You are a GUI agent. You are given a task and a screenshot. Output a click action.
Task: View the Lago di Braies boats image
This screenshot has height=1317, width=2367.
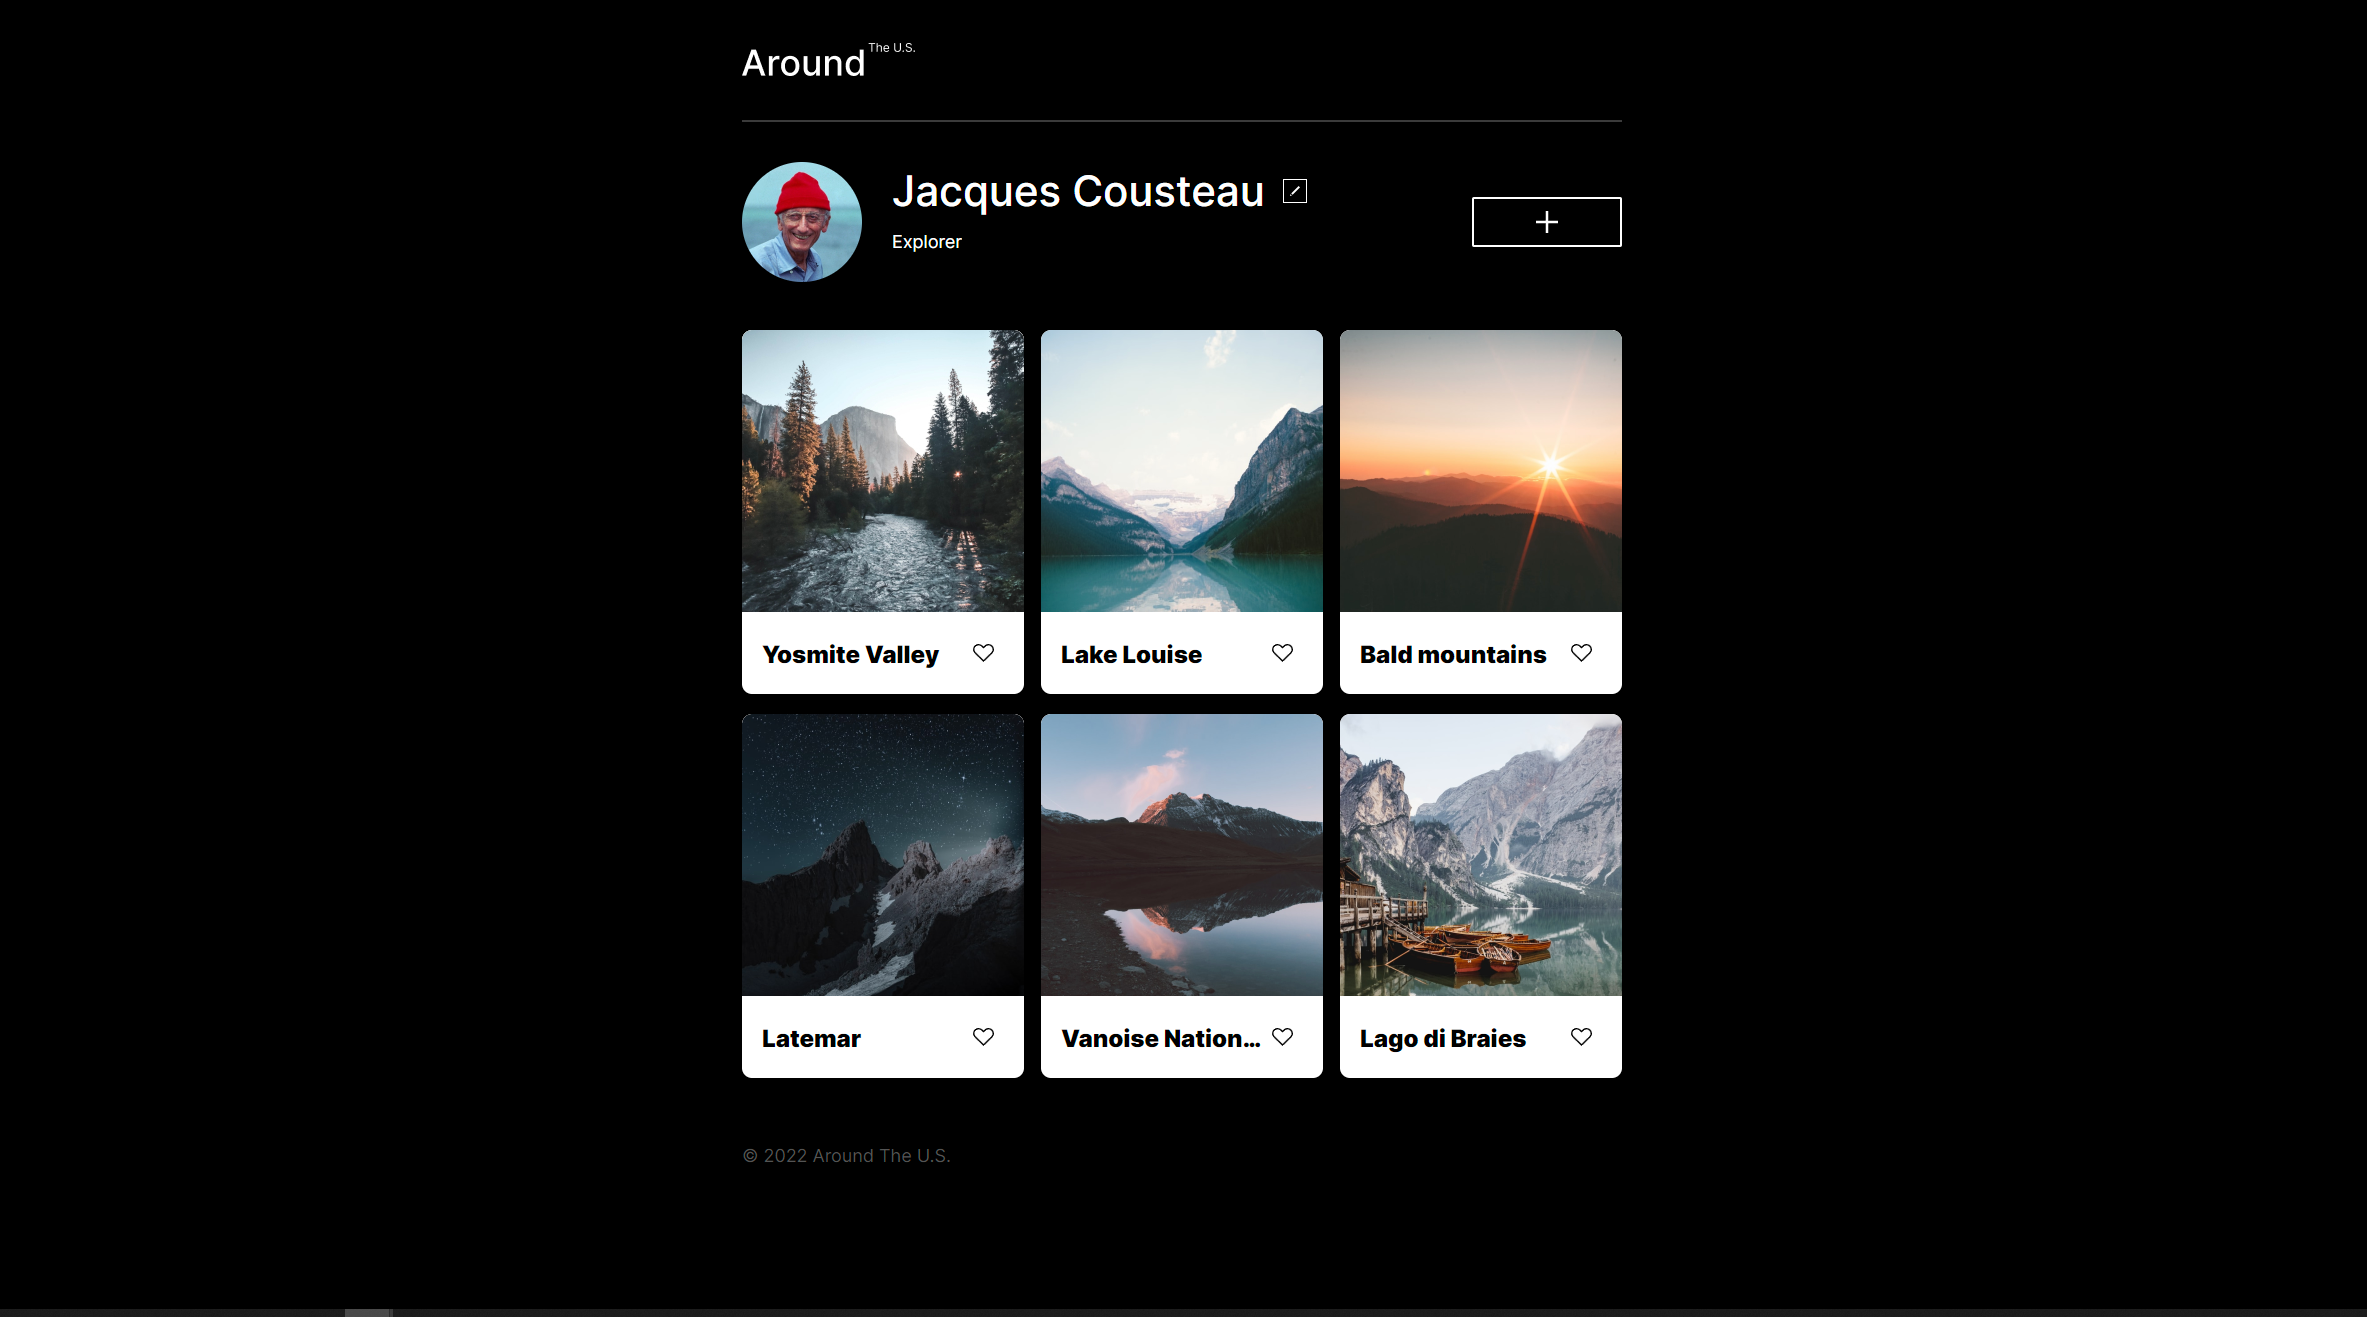tap(1480, 856)
